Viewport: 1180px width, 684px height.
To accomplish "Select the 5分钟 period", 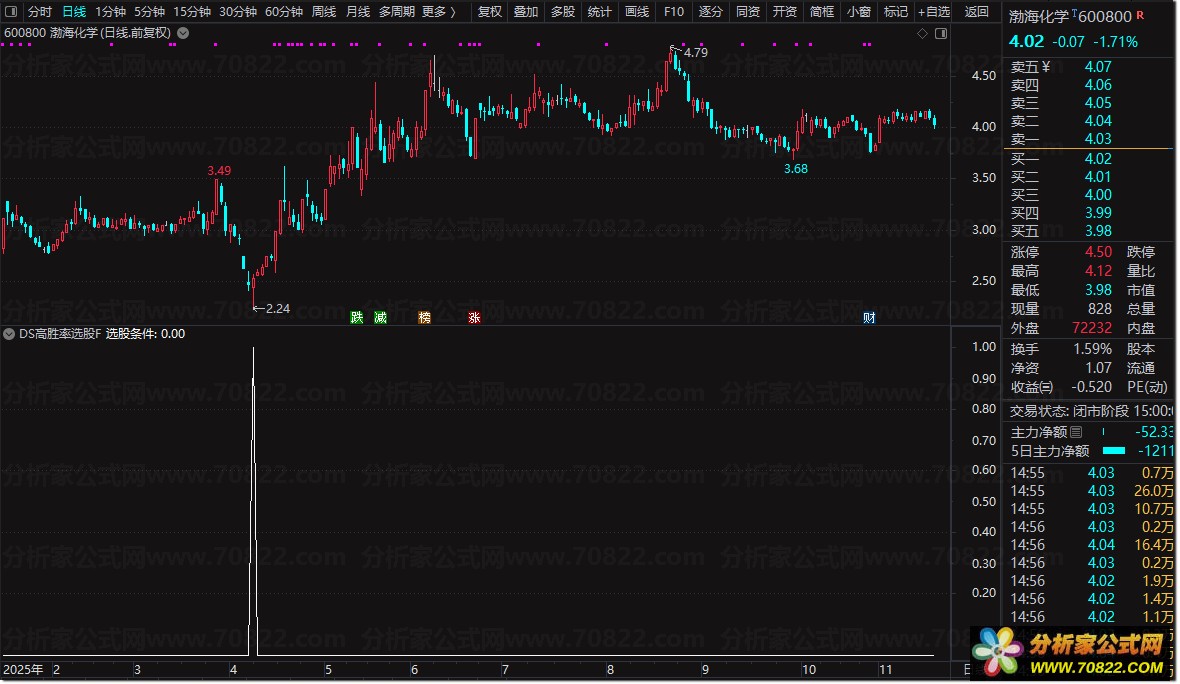I will pyautogui.click(x=149, y=11).
